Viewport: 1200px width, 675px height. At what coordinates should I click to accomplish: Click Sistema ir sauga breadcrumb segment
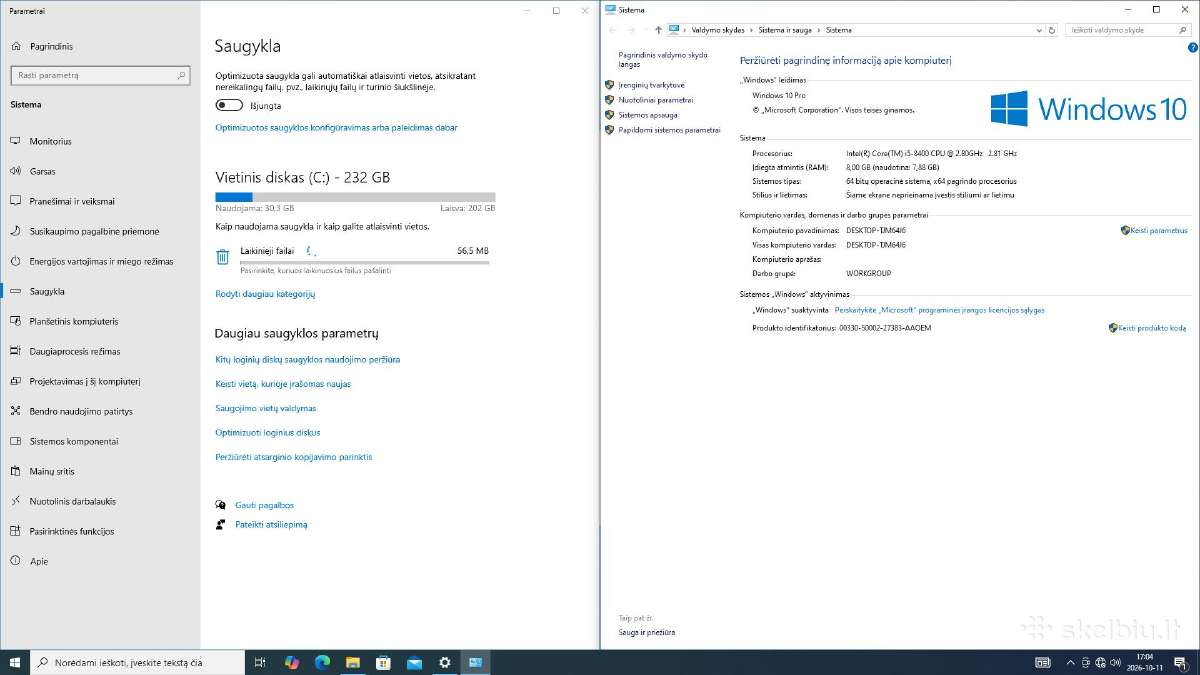(787, 30)
